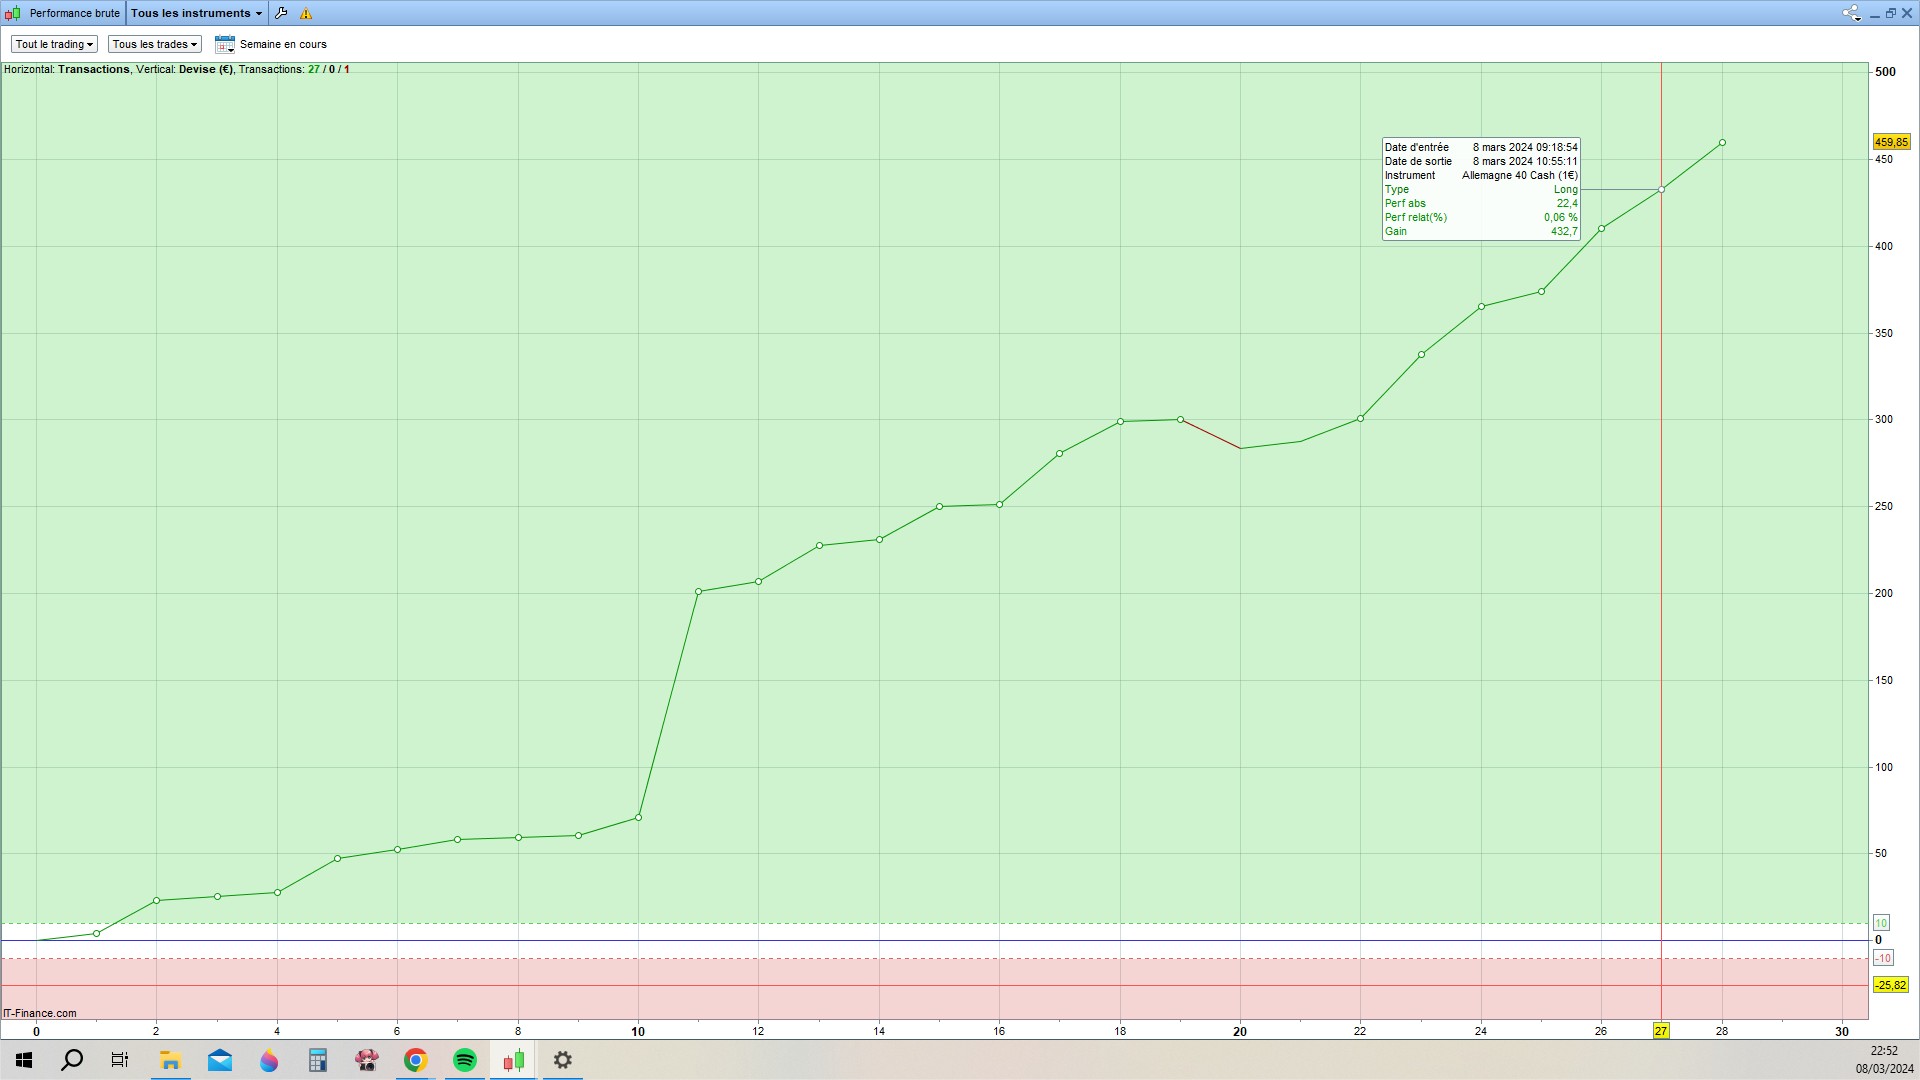
Task: Open the calendar period picker icon
Action: [224, 44]
